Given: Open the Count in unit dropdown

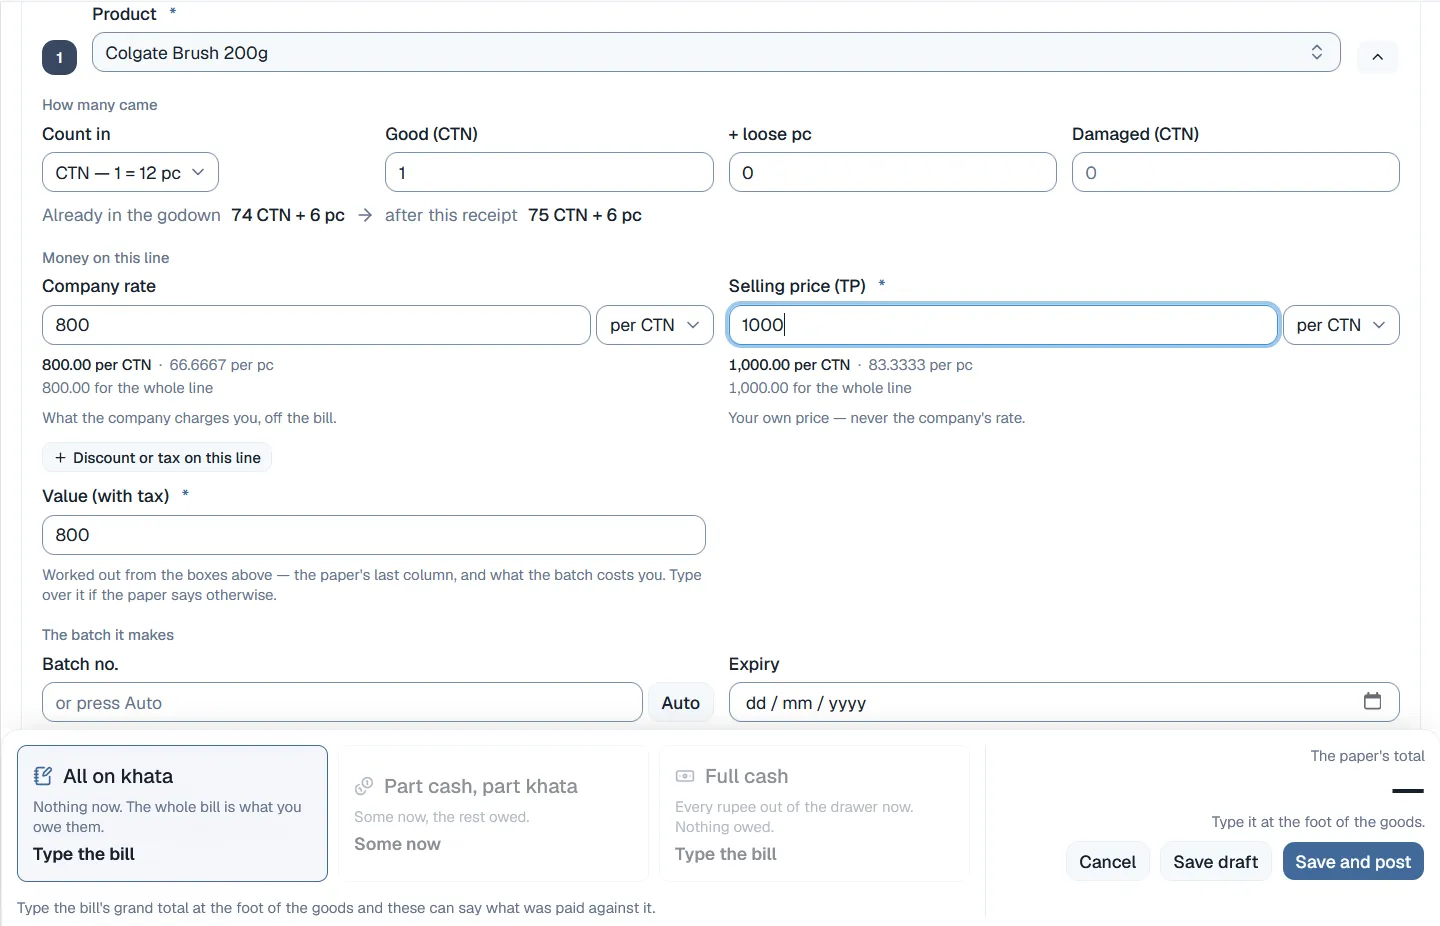Looking at the screenshot, I should pos(130,172).
